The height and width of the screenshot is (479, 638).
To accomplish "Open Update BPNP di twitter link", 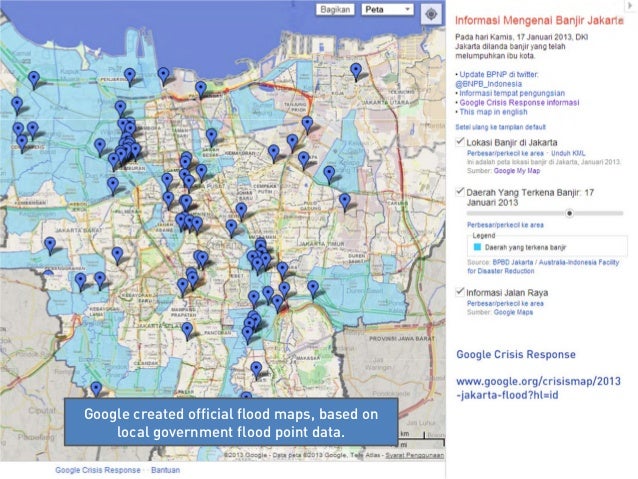I will point(499,74).
